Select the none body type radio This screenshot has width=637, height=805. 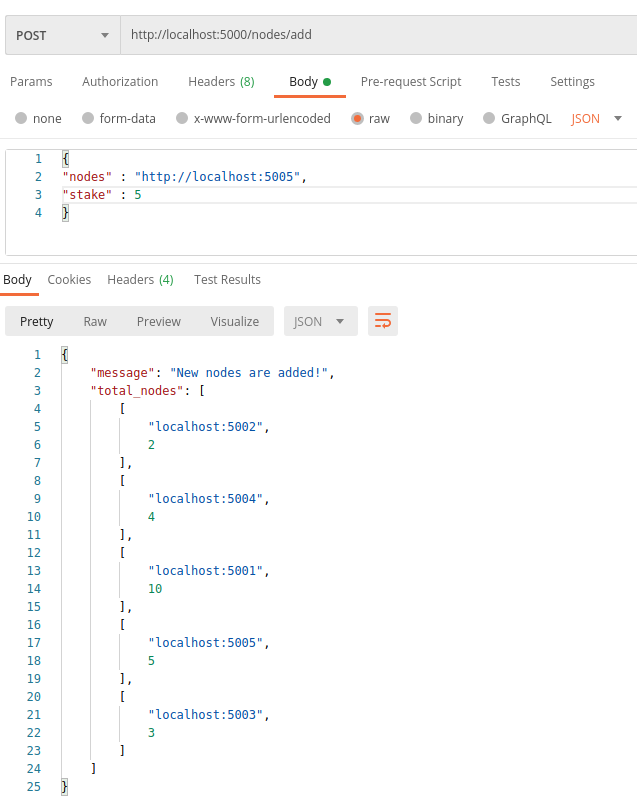coord(21,119)
